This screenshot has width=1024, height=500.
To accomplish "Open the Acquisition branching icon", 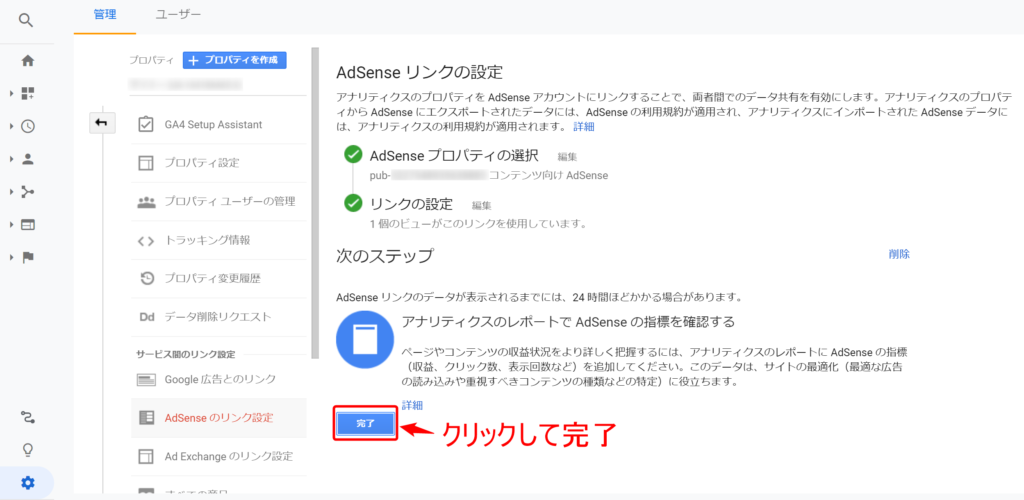I will click(x=27, y=192).
